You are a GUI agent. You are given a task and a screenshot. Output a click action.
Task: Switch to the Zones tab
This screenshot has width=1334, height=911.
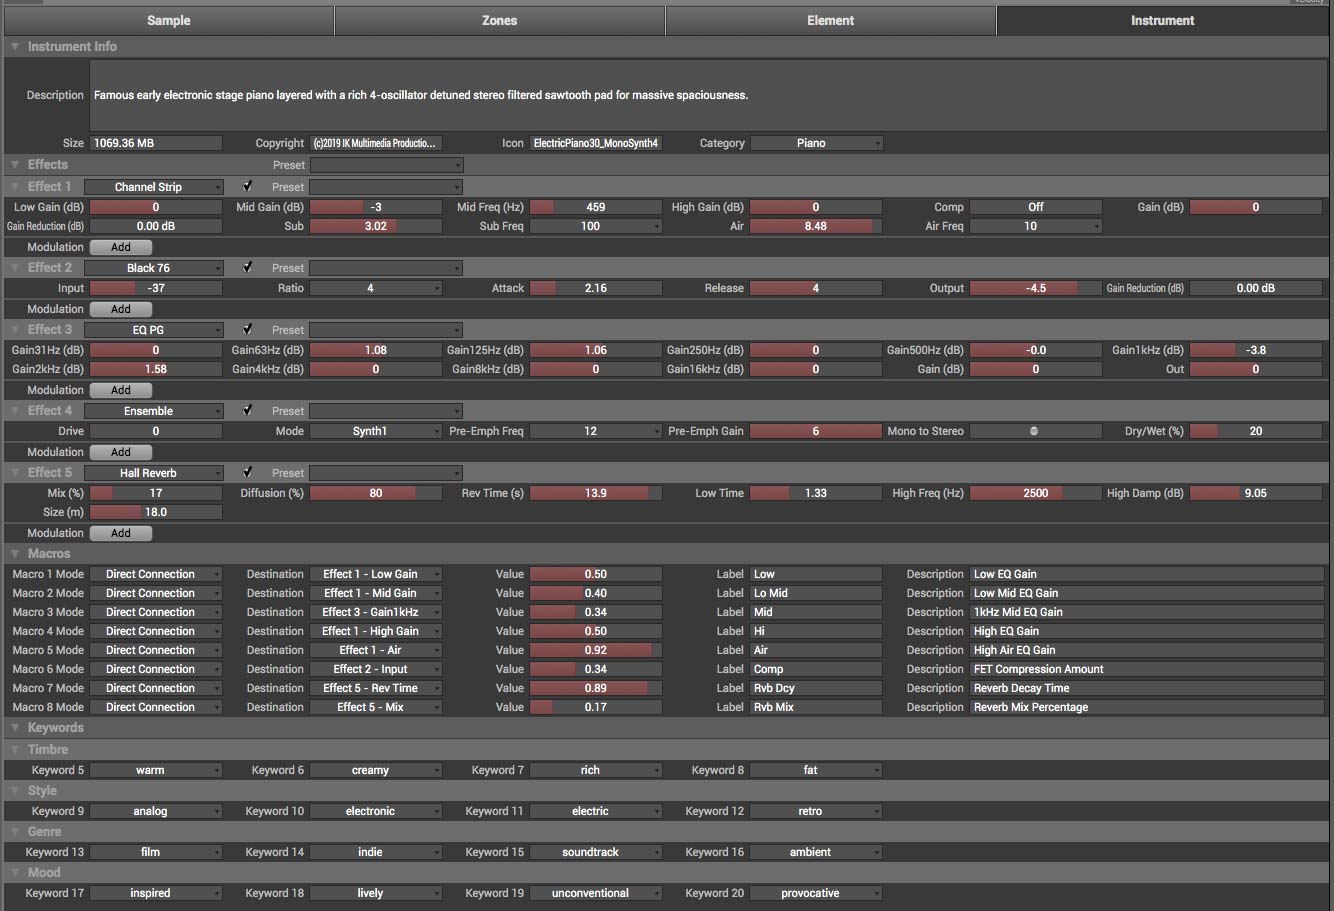click(499, 20)
